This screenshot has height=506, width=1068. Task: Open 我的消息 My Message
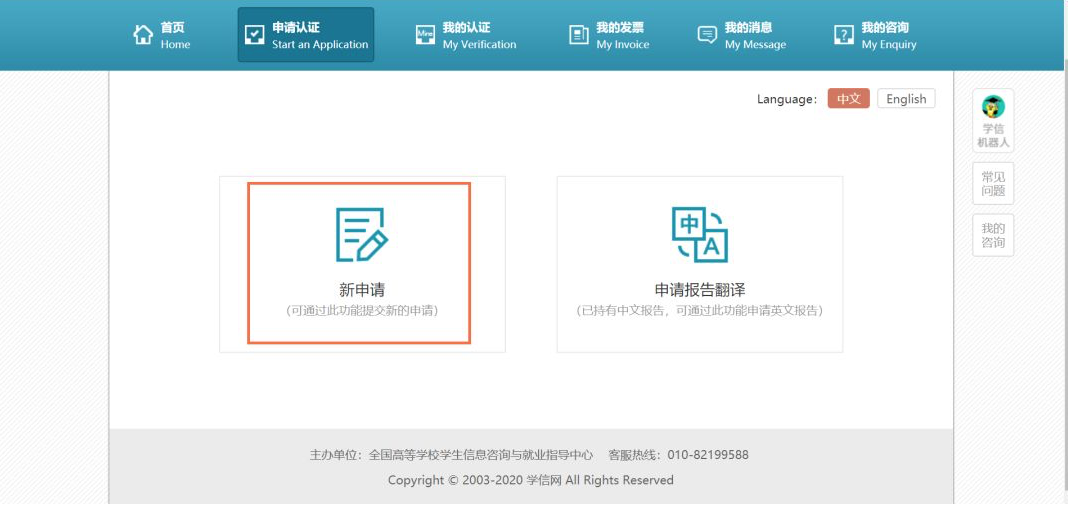(742, 35)
